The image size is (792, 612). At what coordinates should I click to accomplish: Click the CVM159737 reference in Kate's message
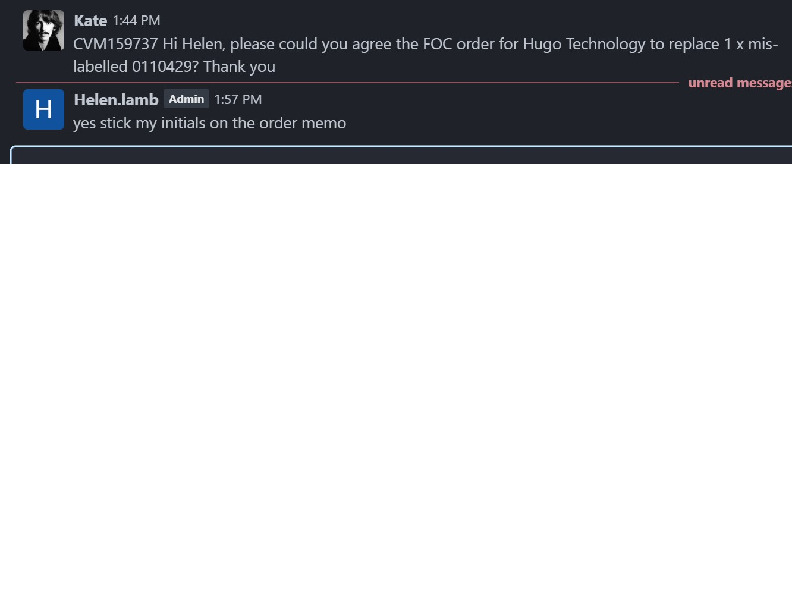point(114,43)
